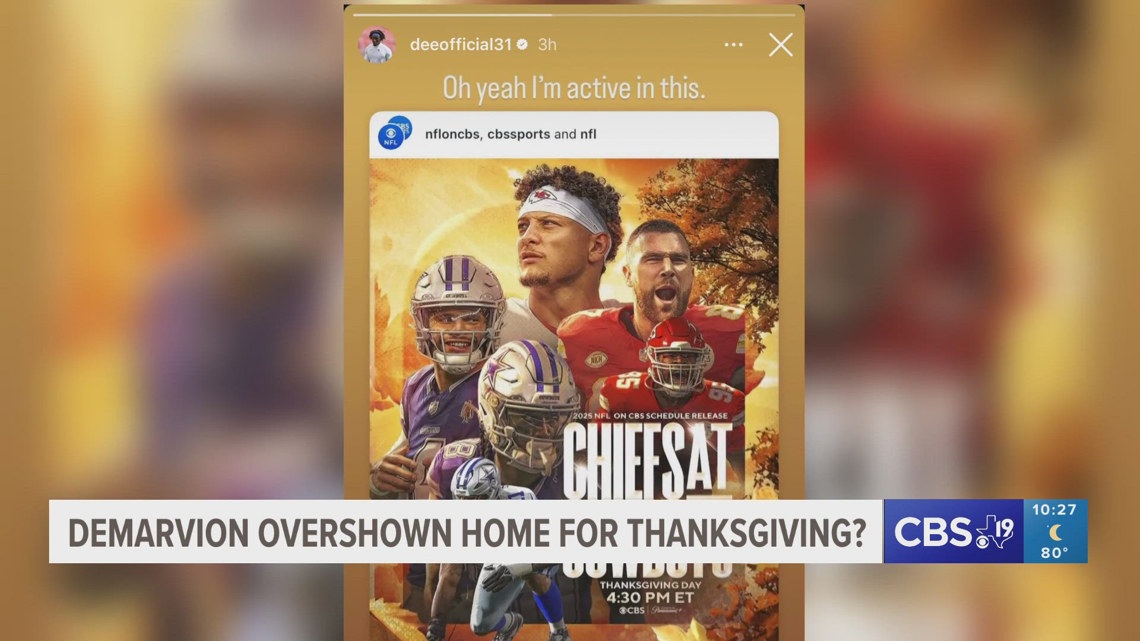
Task: Open the deeofficial31 username link
Action: click(461, 45)
